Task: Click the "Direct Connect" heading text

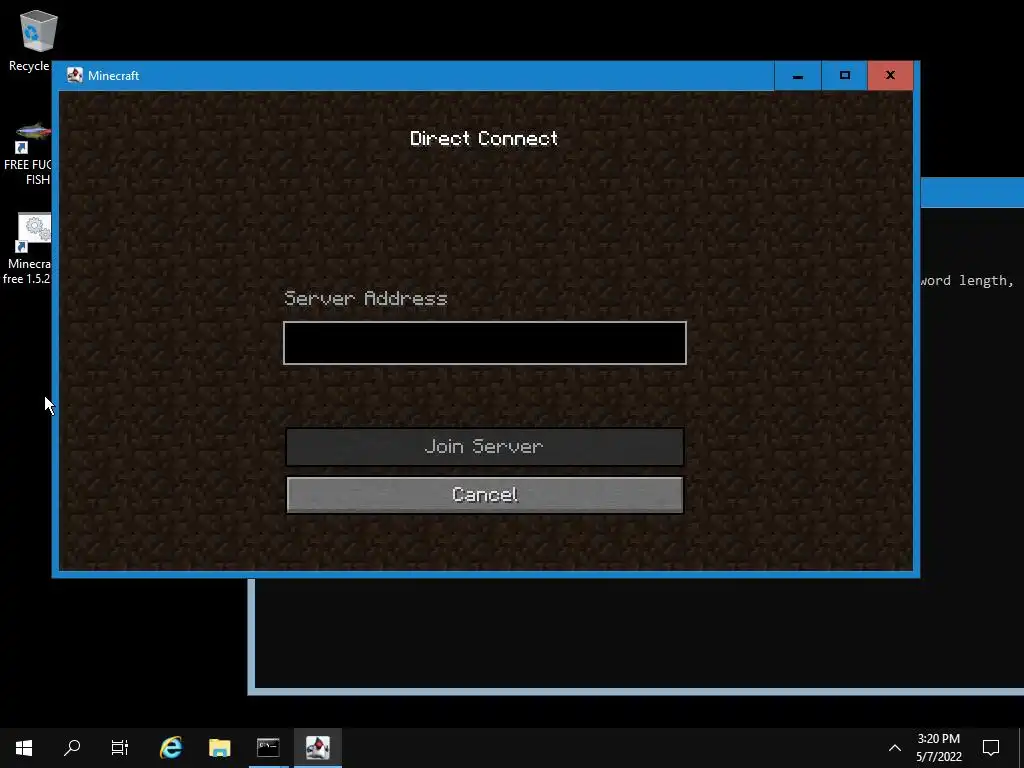Action: click(484, 138)
